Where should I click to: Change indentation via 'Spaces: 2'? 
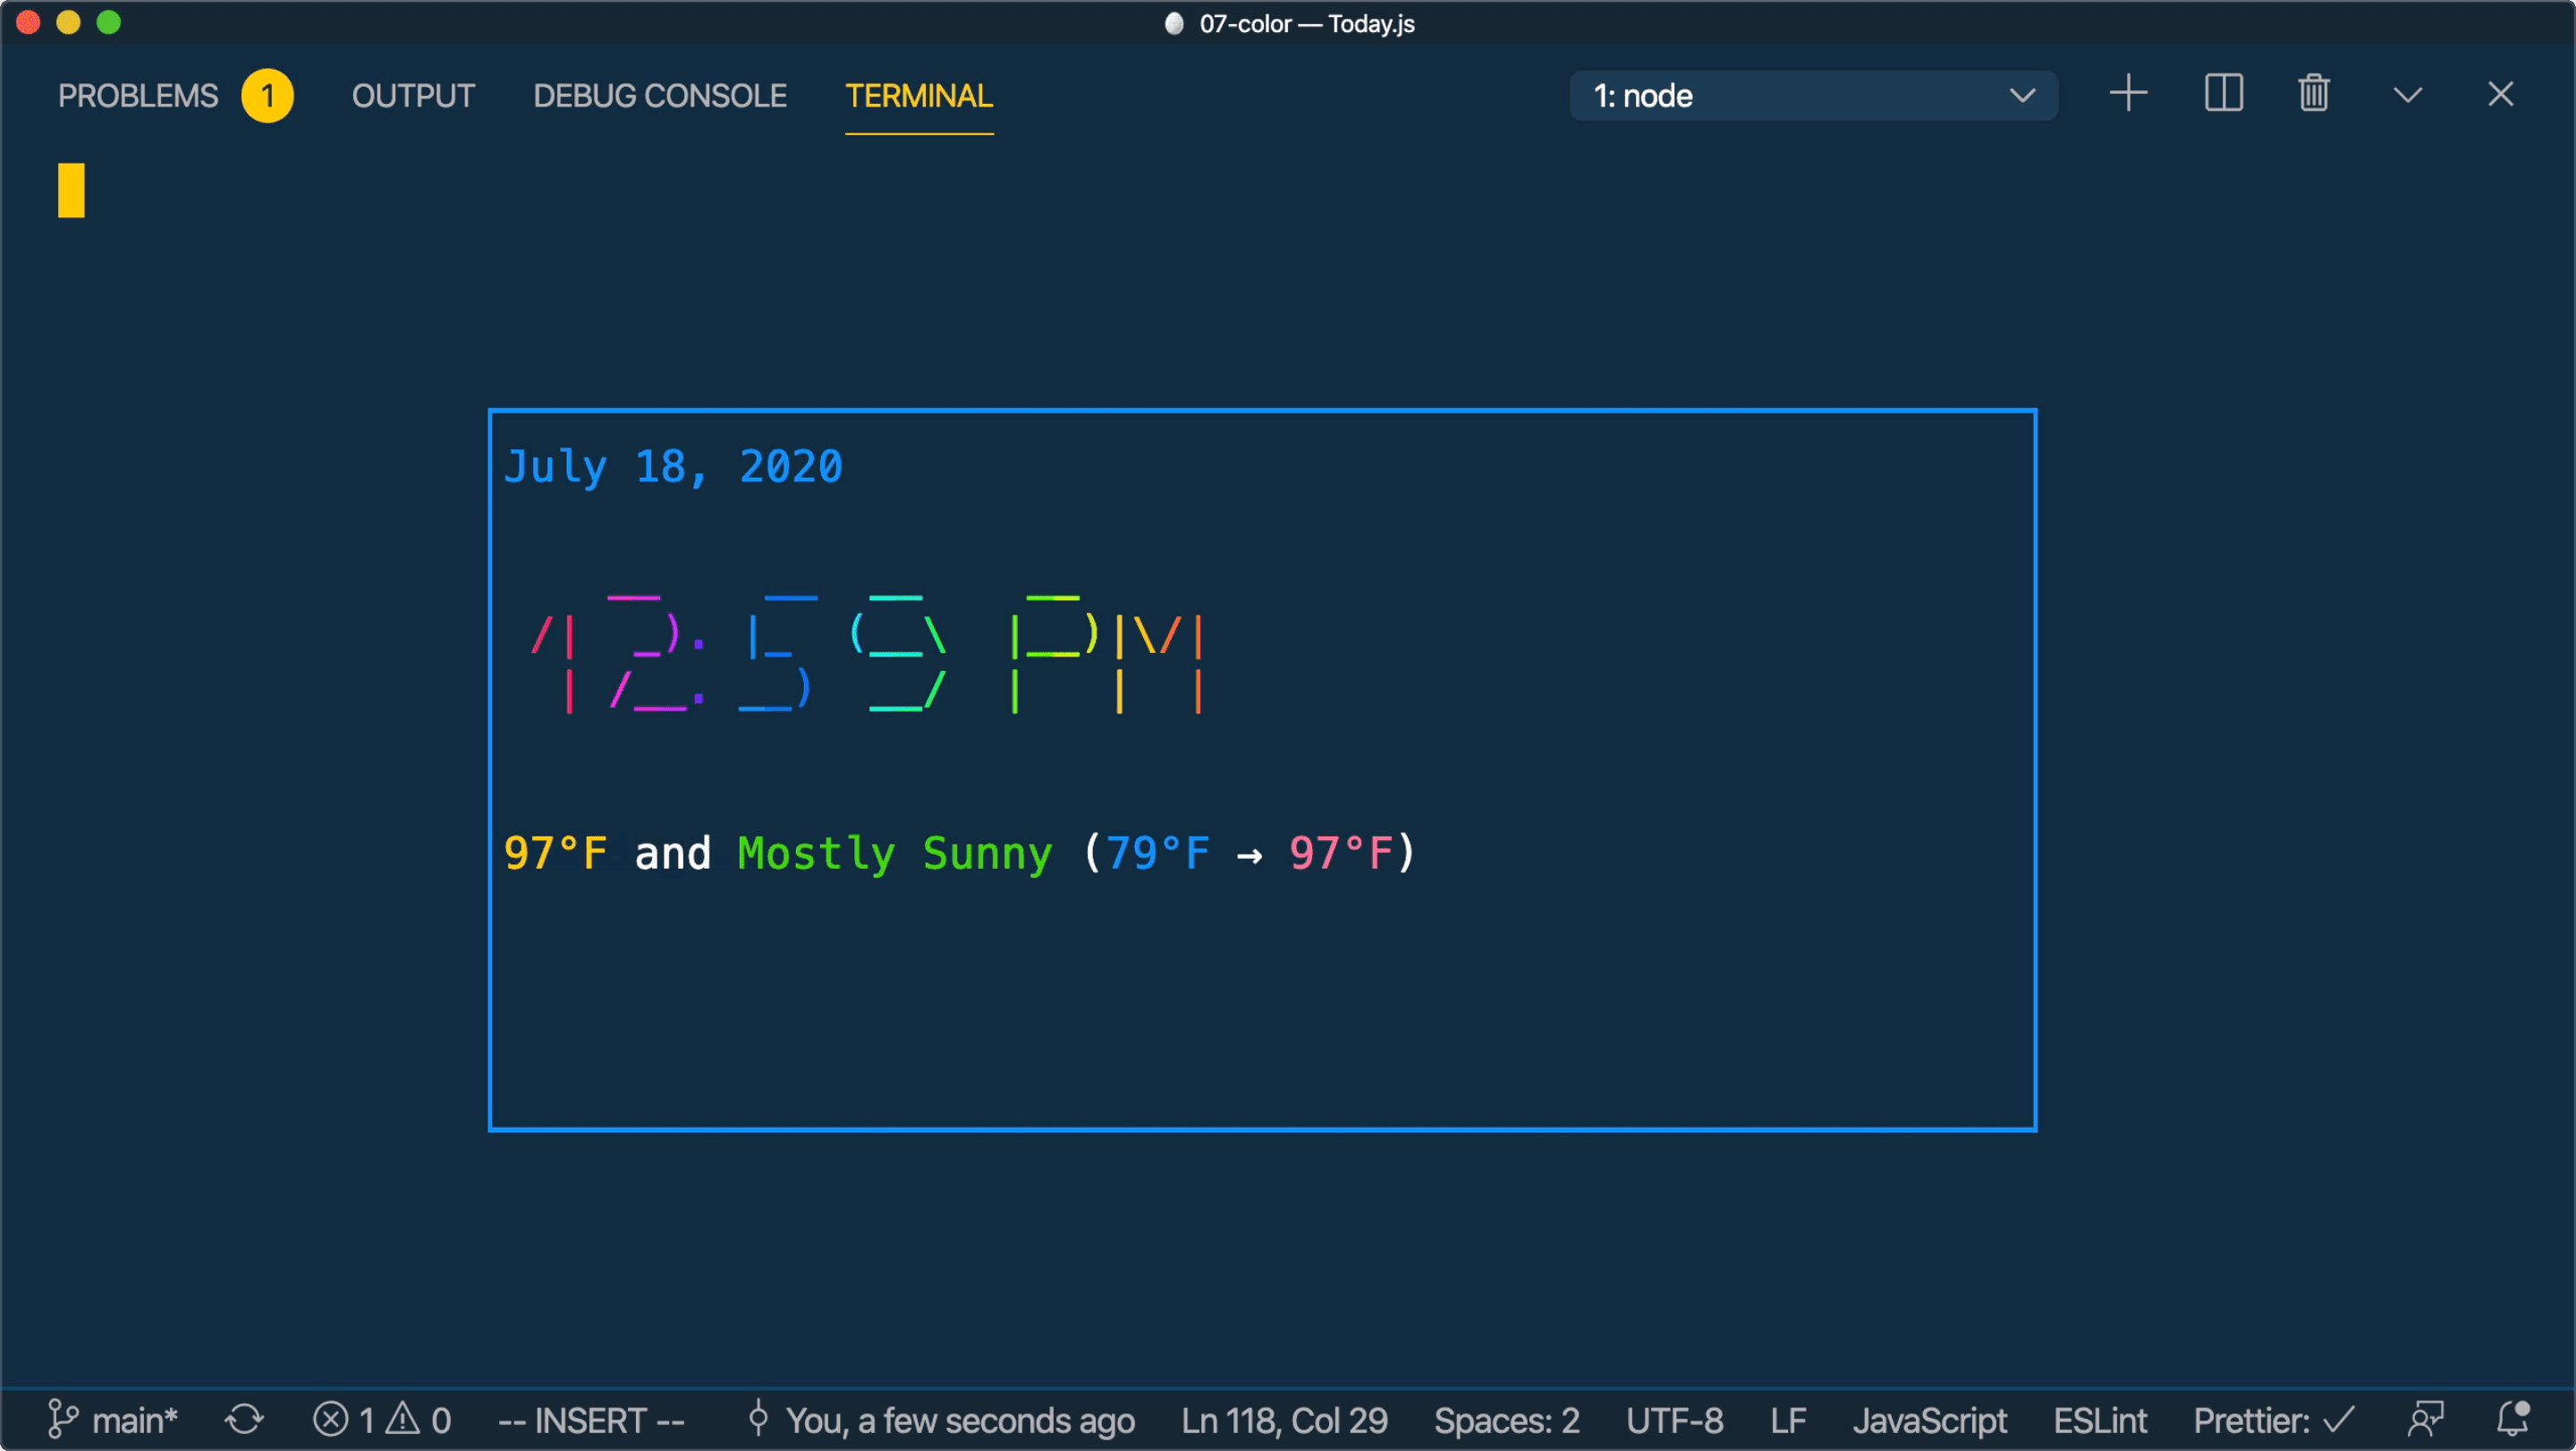point(1506,1420)
